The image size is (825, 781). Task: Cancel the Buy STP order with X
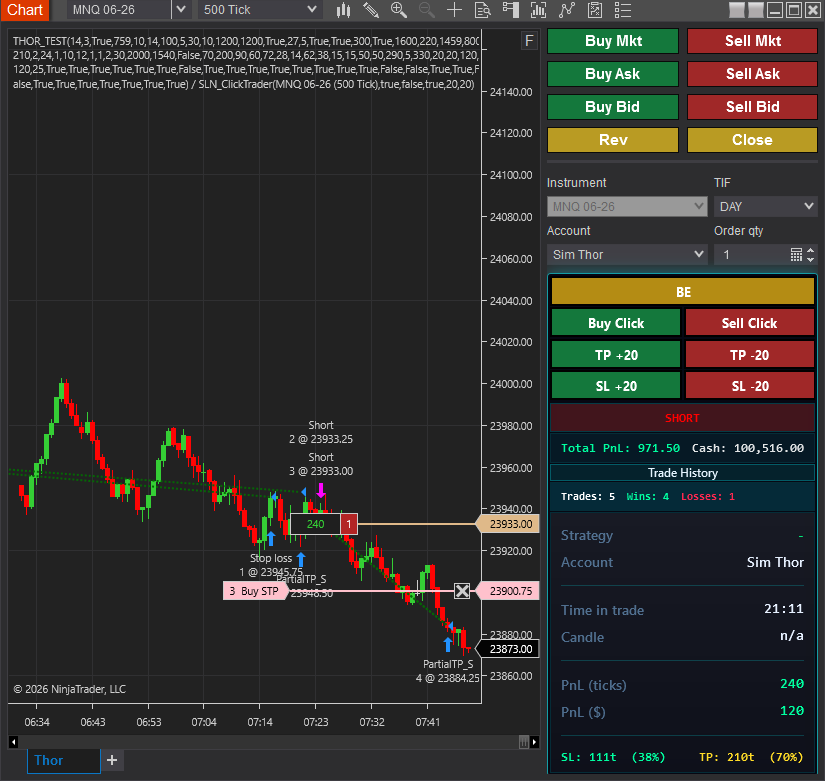tap(462, 591)
